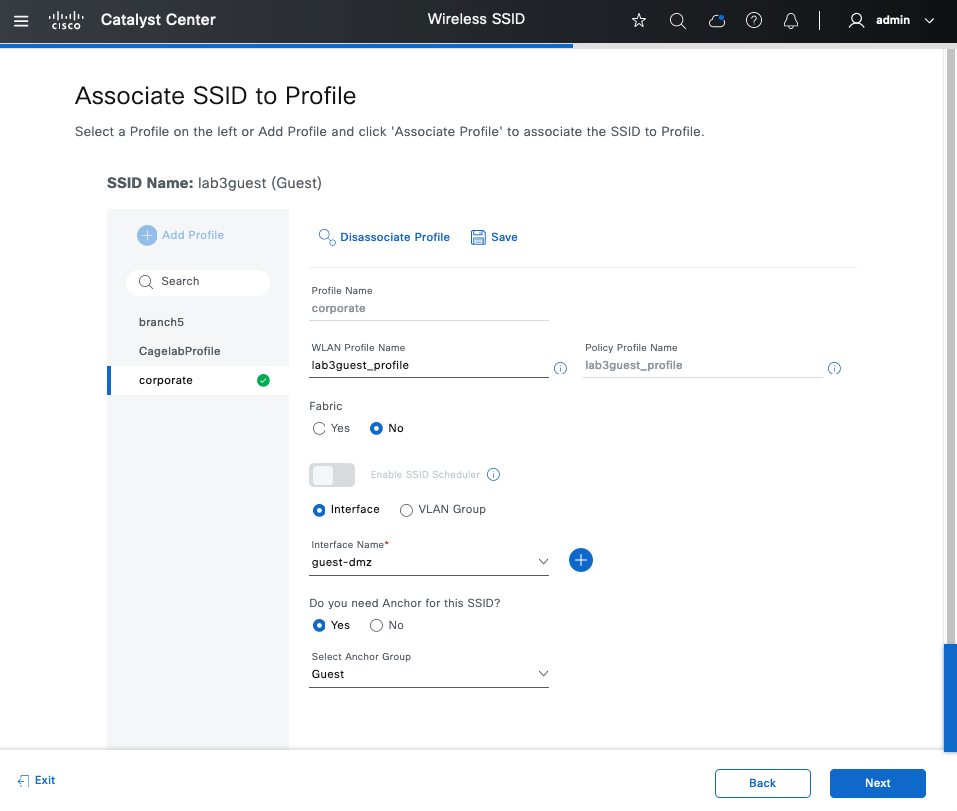This screenshot has height=811, width=957.
Task: Open the notifications bell
Action: [791, 20]
